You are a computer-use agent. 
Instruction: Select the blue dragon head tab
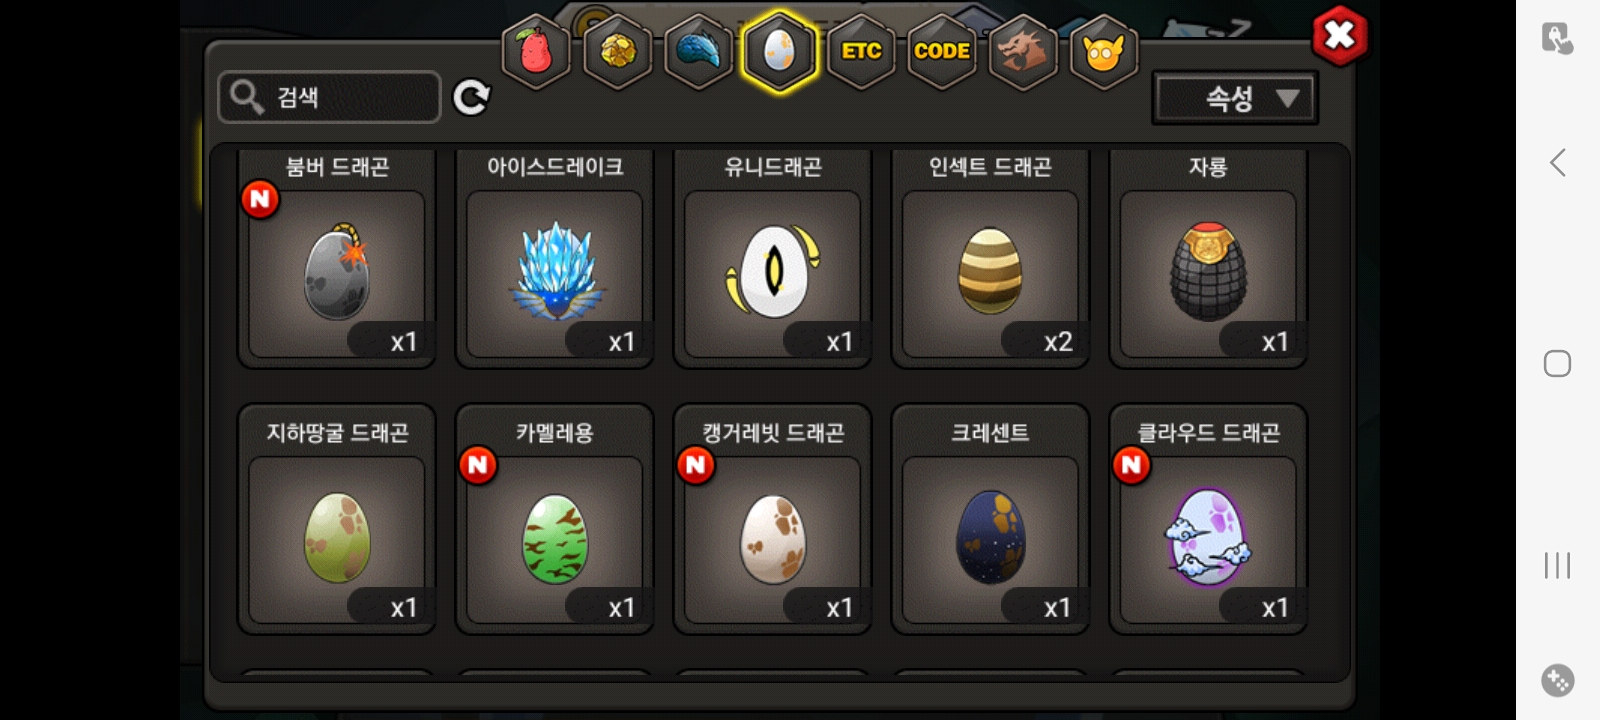698,51
